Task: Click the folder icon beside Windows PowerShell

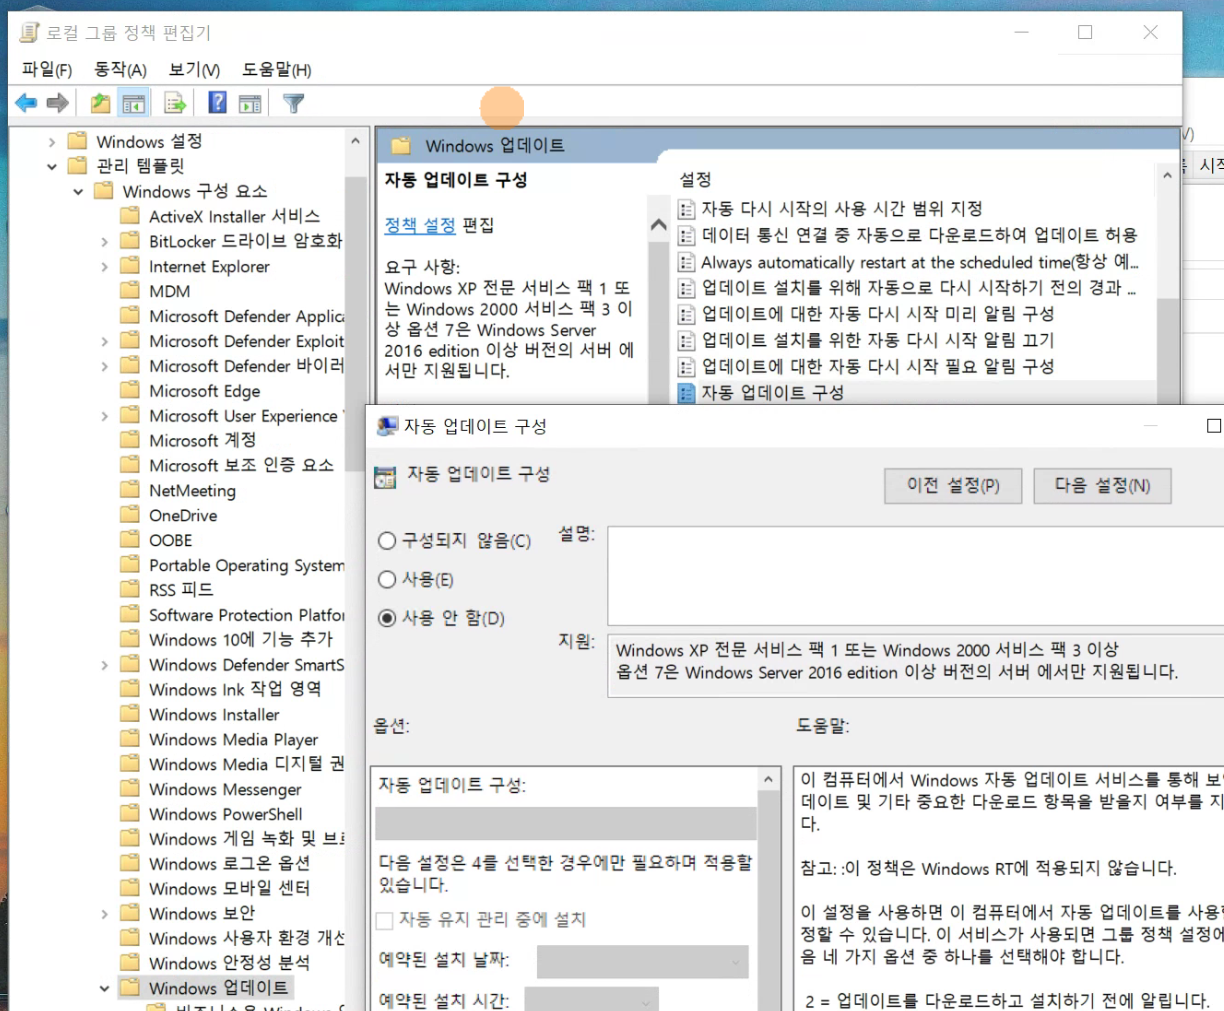Action: (x=130, y=814)
